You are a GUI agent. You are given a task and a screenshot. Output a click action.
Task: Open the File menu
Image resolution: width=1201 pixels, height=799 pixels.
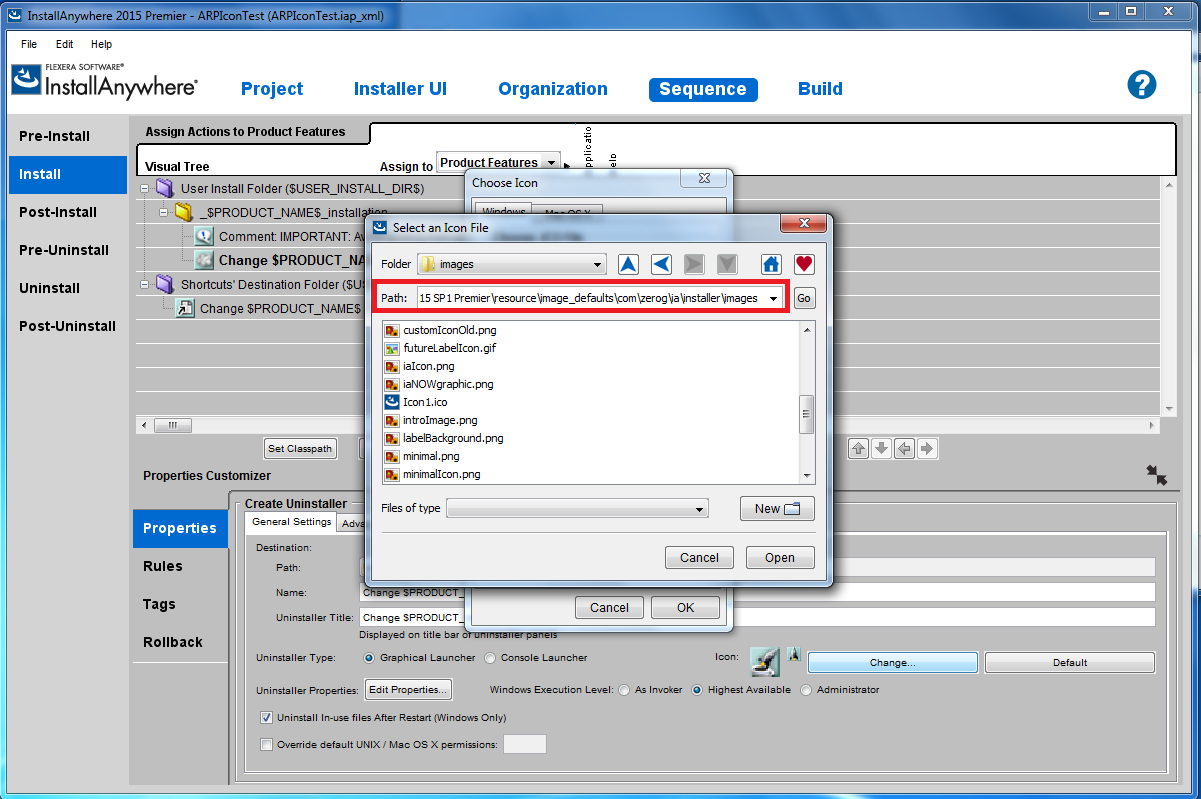point(29,44)
